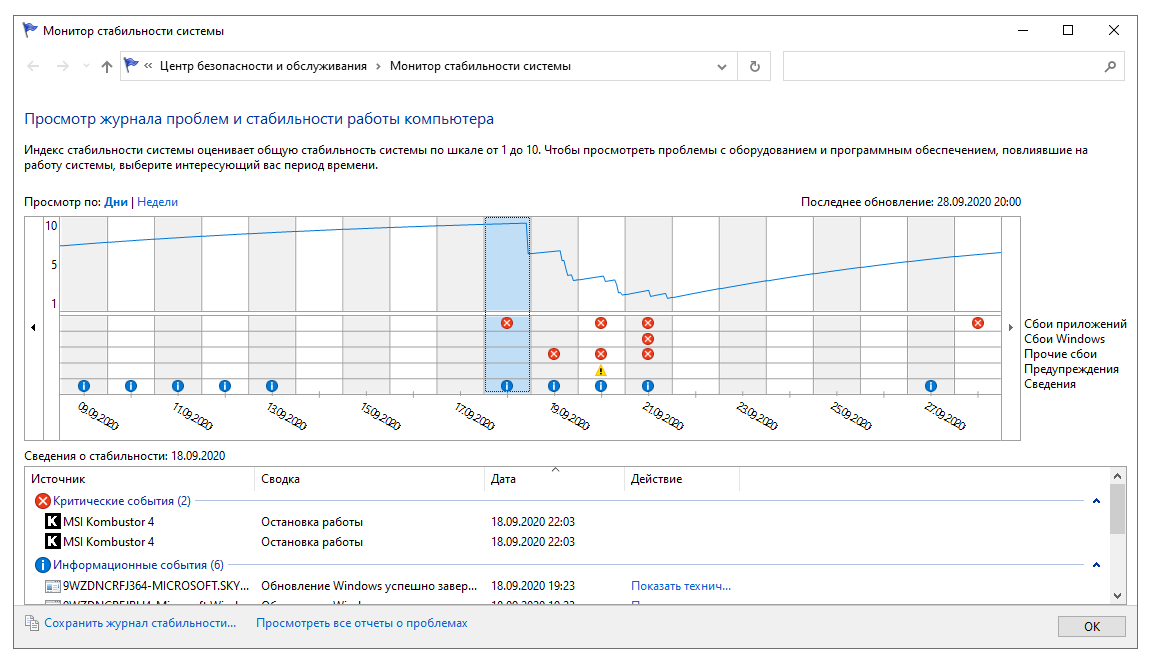Click the application failure icon on 27.09.2020
This screenshot has width=1151, height=665.
point(978,323)
